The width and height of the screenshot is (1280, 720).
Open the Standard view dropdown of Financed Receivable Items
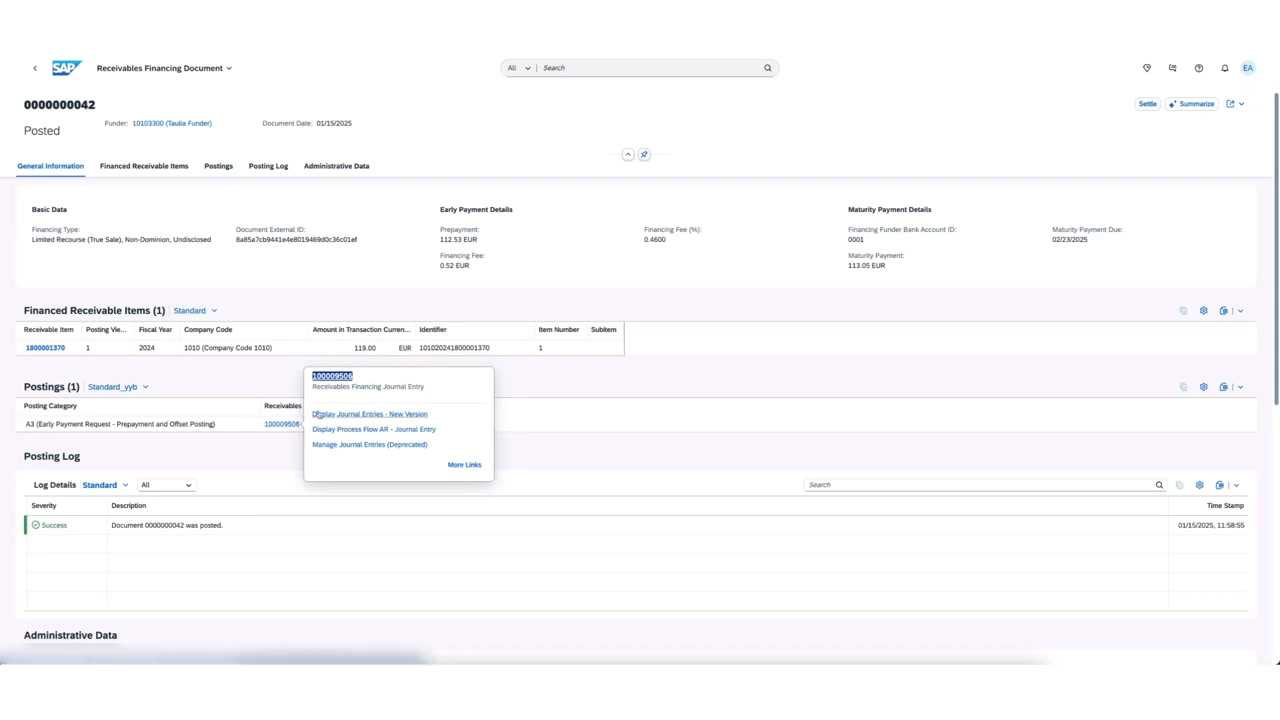click(x=195, y=311)
